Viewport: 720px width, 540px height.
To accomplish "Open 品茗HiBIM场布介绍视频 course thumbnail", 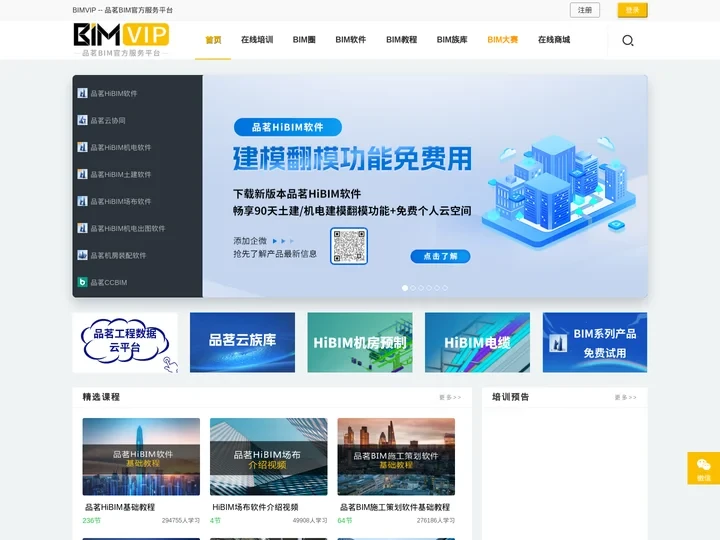I will pos(269,456).
